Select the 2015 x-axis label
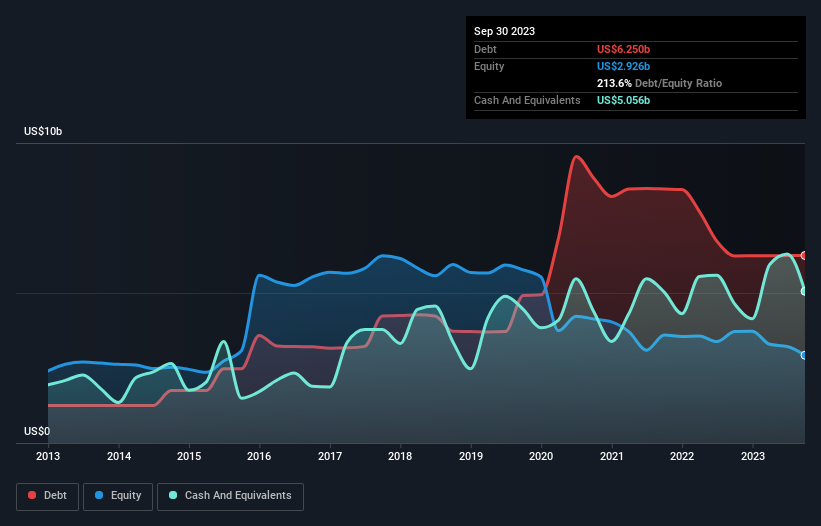The height and width of the screenshot is (526, 821). pos(189,456)
